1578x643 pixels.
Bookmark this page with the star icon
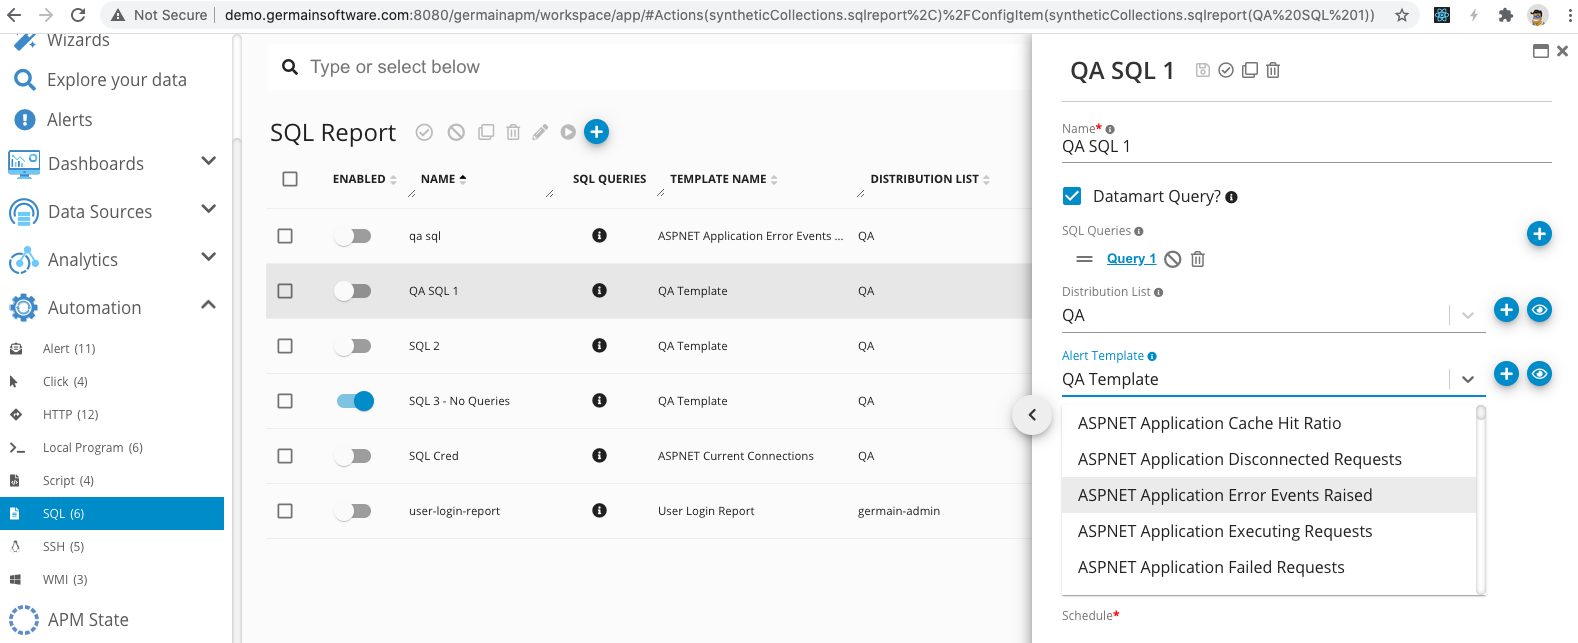pyautogui.click(x=1402, y=15)
